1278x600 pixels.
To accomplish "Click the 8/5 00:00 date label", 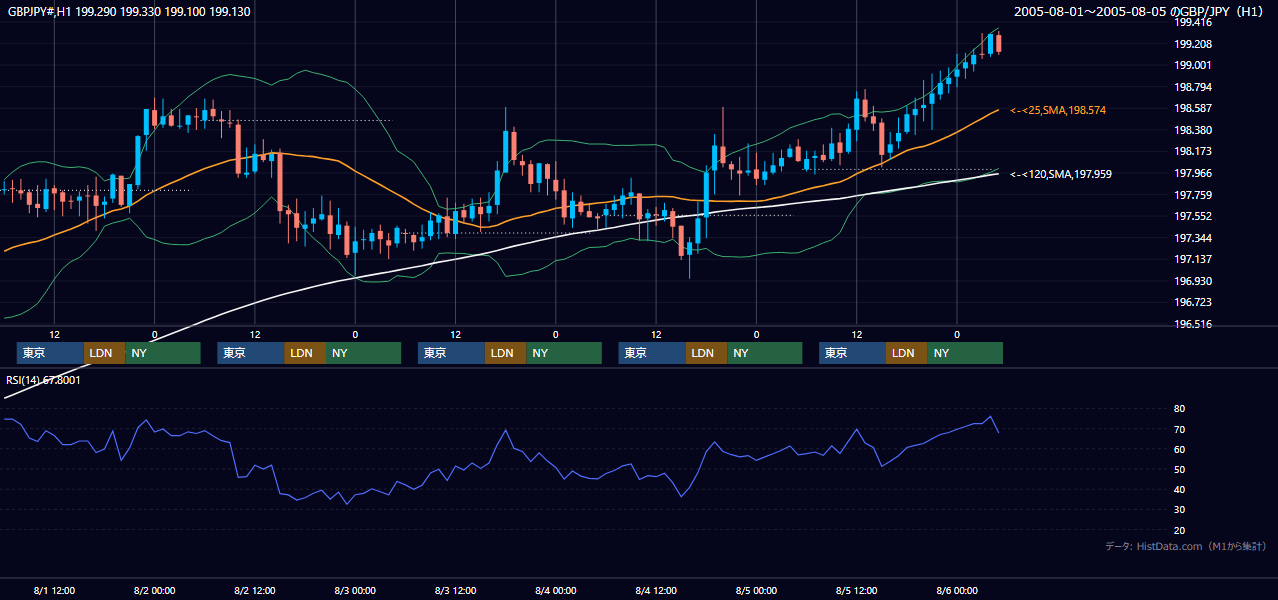I will 756,590.
